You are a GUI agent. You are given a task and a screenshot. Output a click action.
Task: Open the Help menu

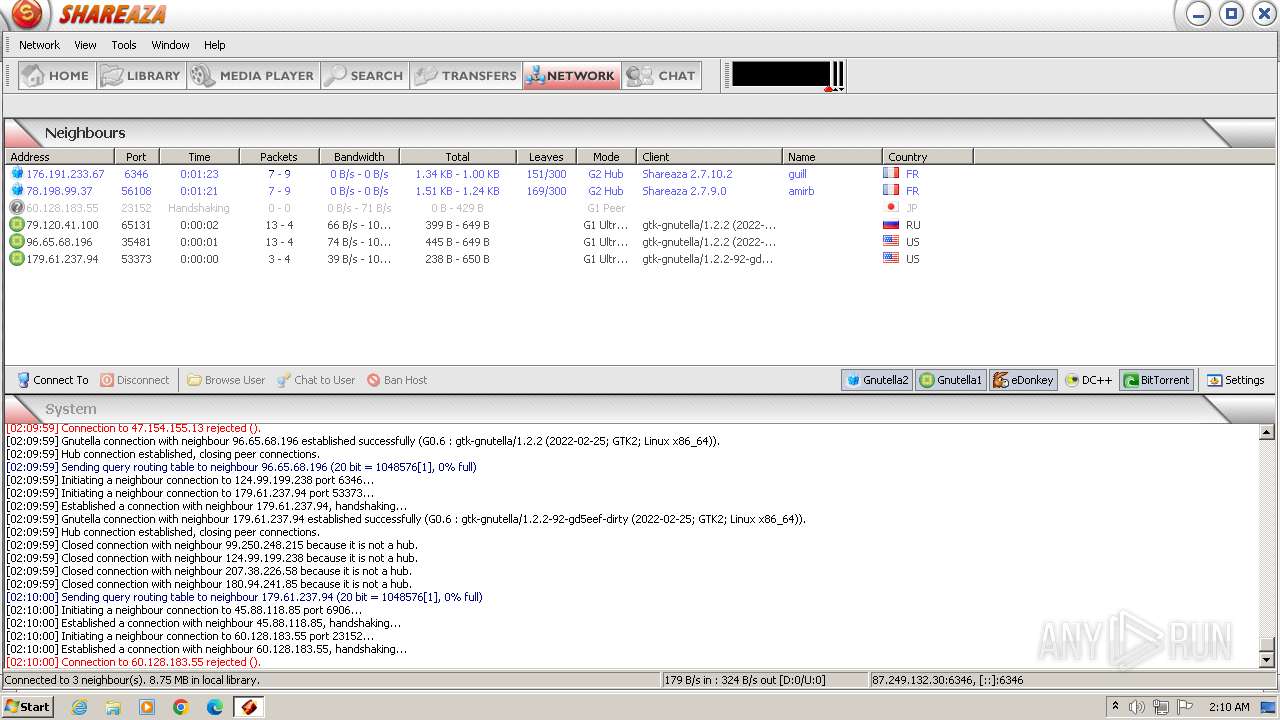coord(215,45)
